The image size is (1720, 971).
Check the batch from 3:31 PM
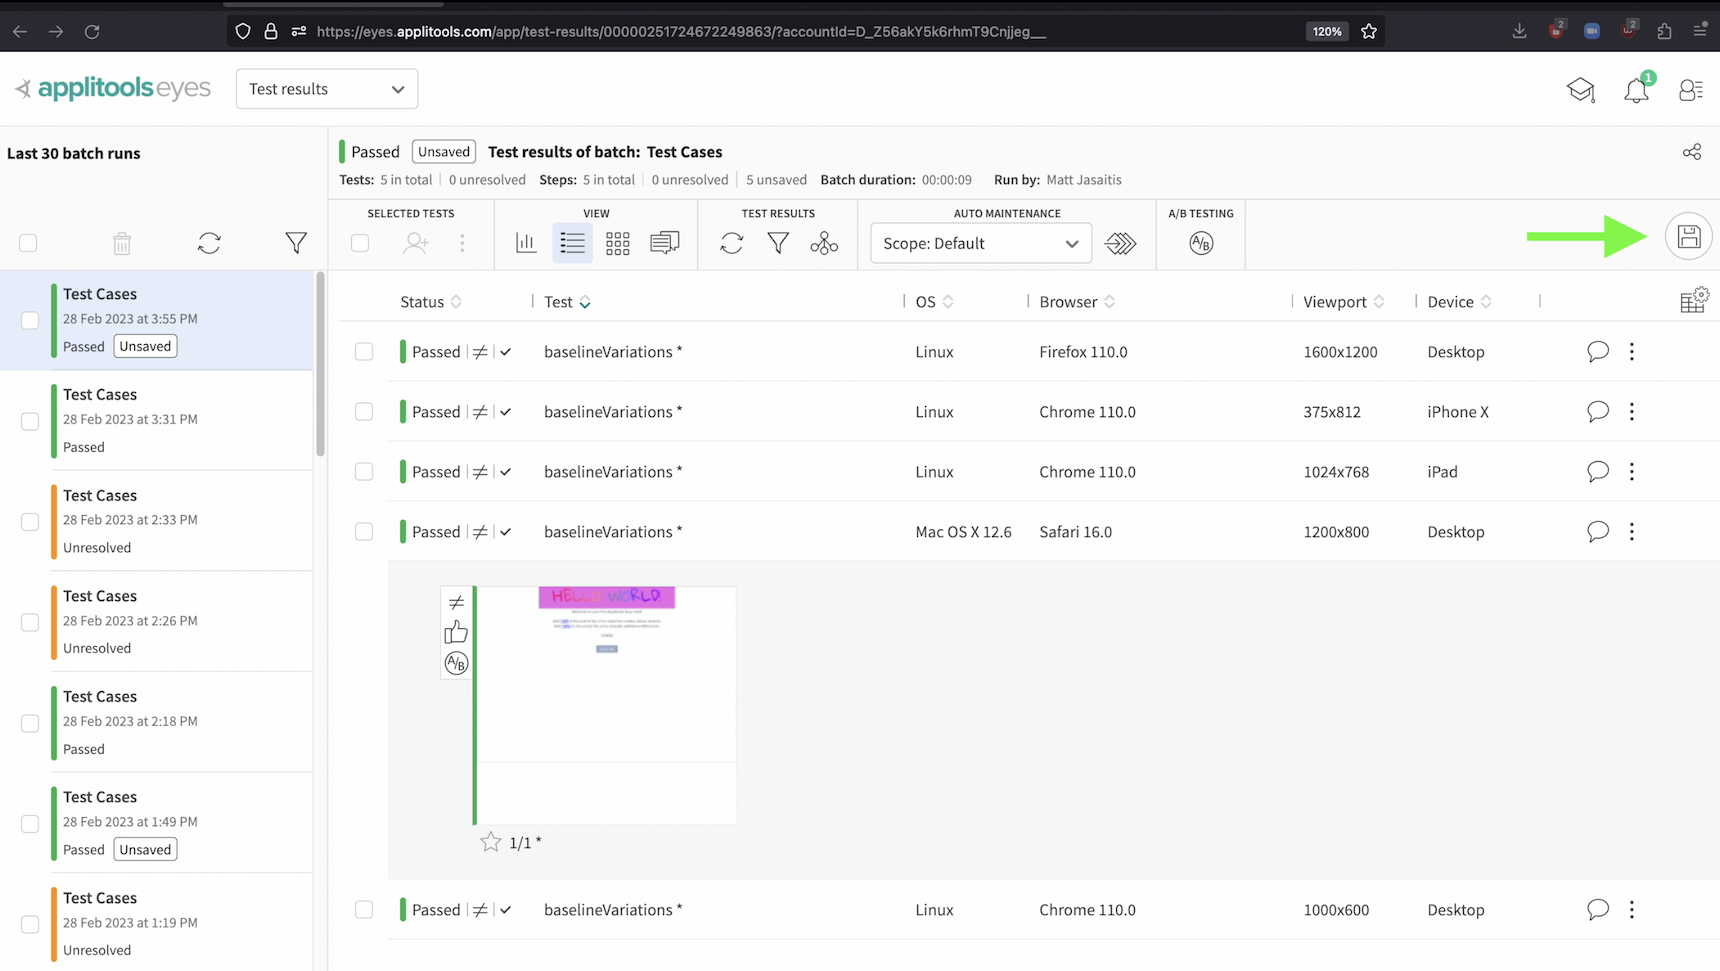pyautogui.click(x=30, y=421)
